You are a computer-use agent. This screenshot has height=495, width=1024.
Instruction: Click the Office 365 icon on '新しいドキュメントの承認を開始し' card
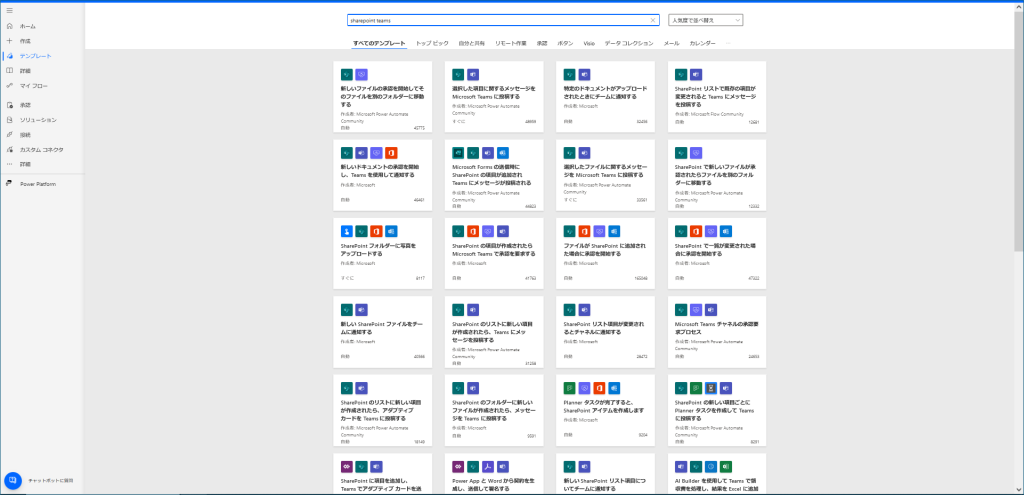tap(391, 153)
